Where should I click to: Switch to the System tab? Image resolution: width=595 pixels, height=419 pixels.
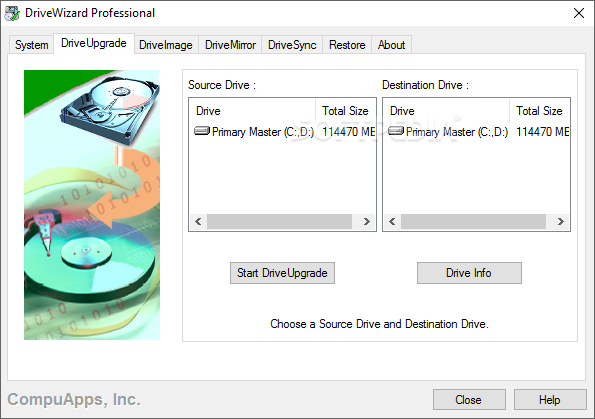[31, 45]
